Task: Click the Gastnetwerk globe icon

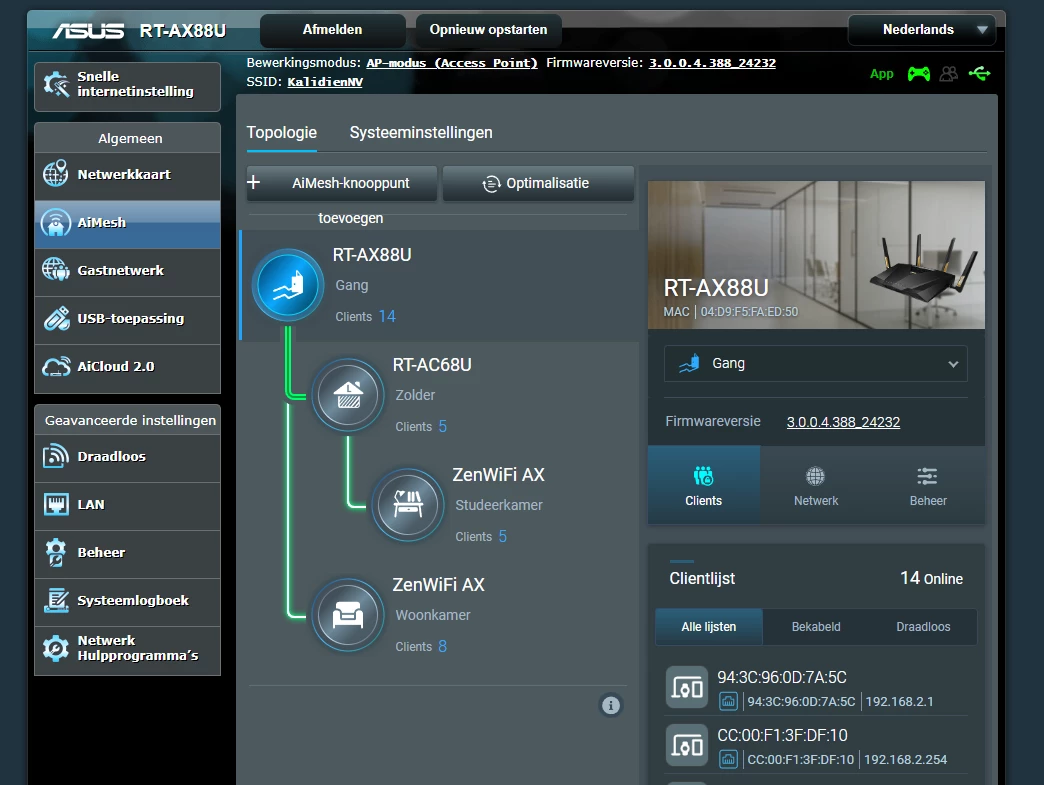Action: [x=56, y=270]
